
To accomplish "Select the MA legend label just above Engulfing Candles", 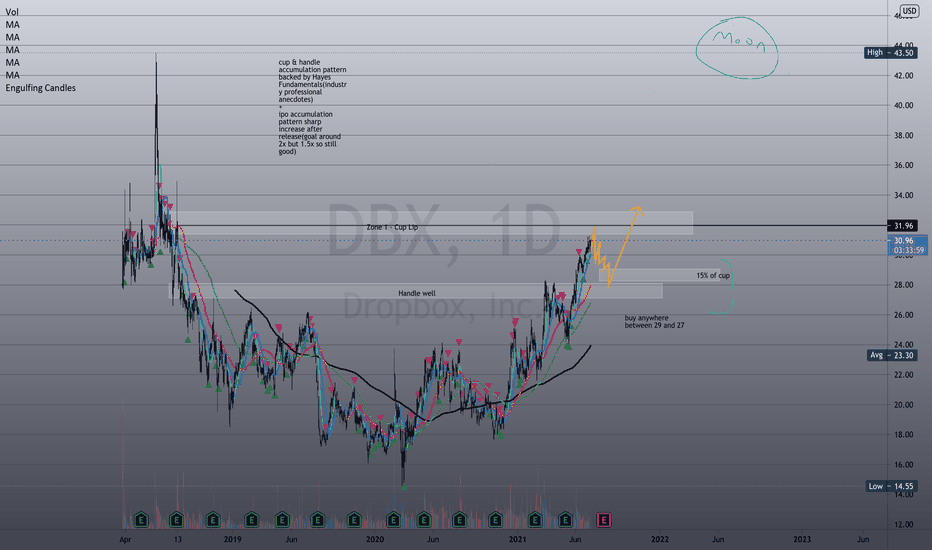I will [12, 75].
